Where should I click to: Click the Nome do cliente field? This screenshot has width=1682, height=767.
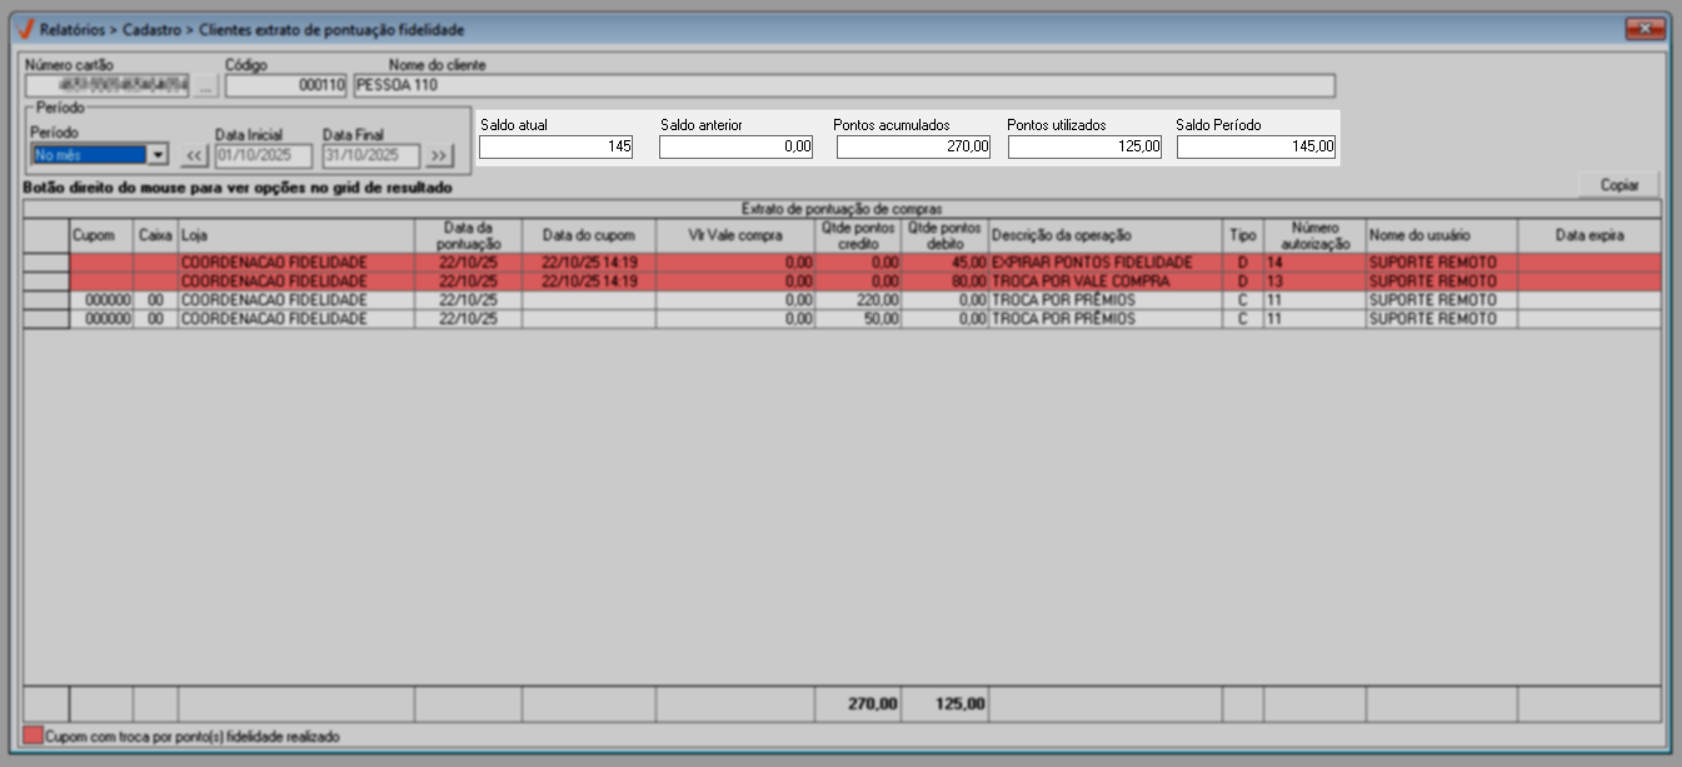pyautogui.click(x=843, y=86)
